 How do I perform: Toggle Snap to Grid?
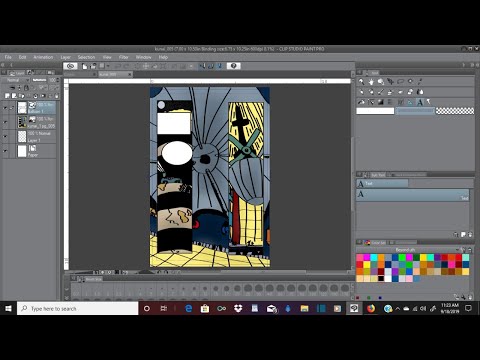(220, 66)
